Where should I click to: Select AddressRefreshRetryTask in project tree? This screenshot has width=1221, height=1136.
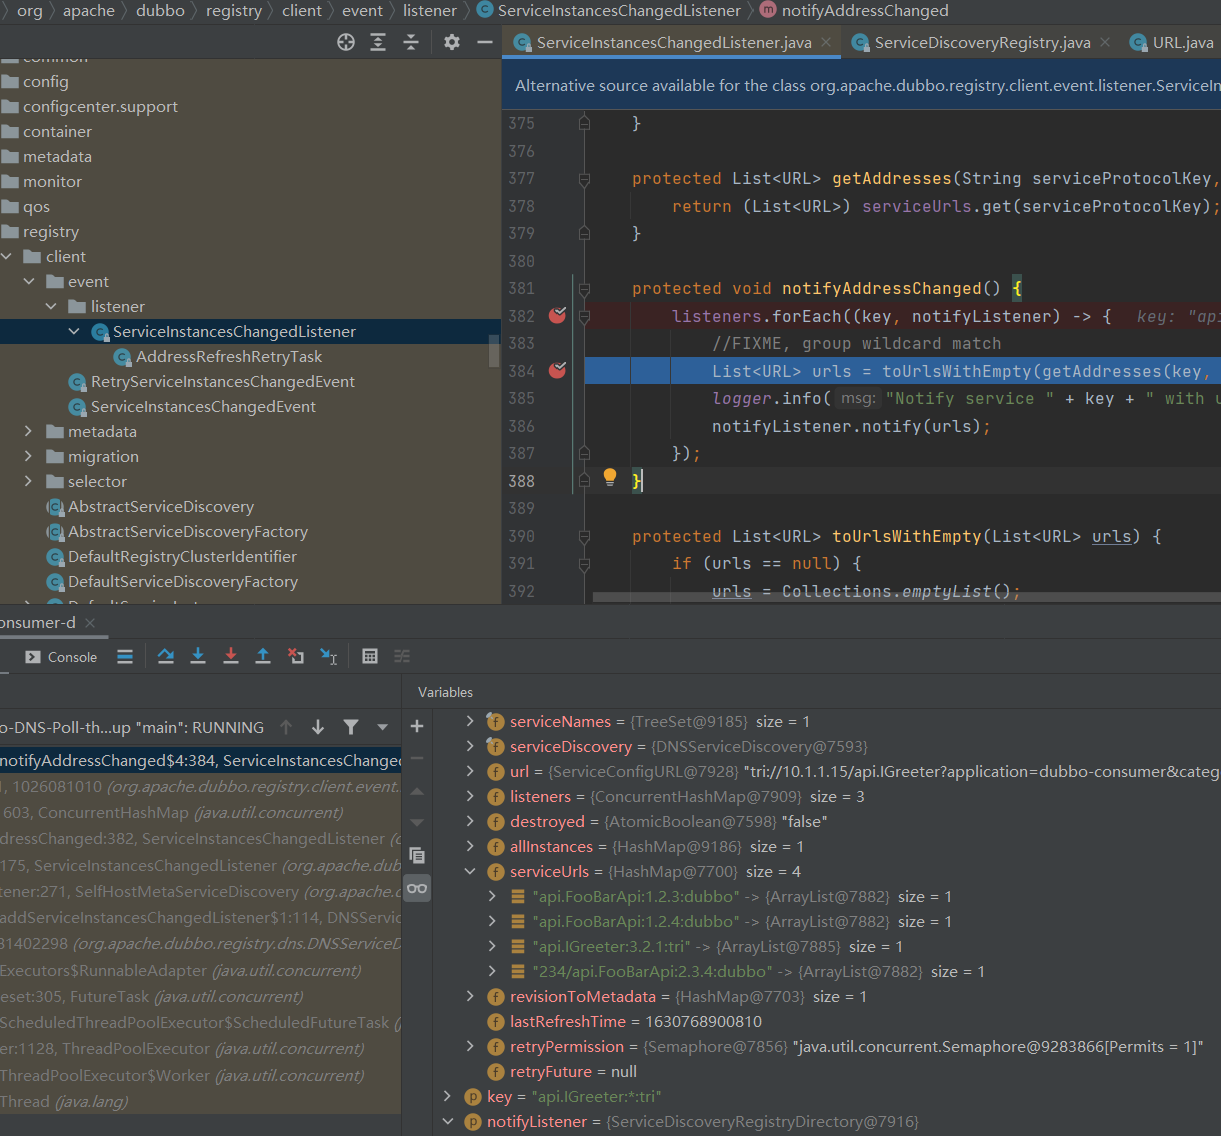(x=229, y=356)
